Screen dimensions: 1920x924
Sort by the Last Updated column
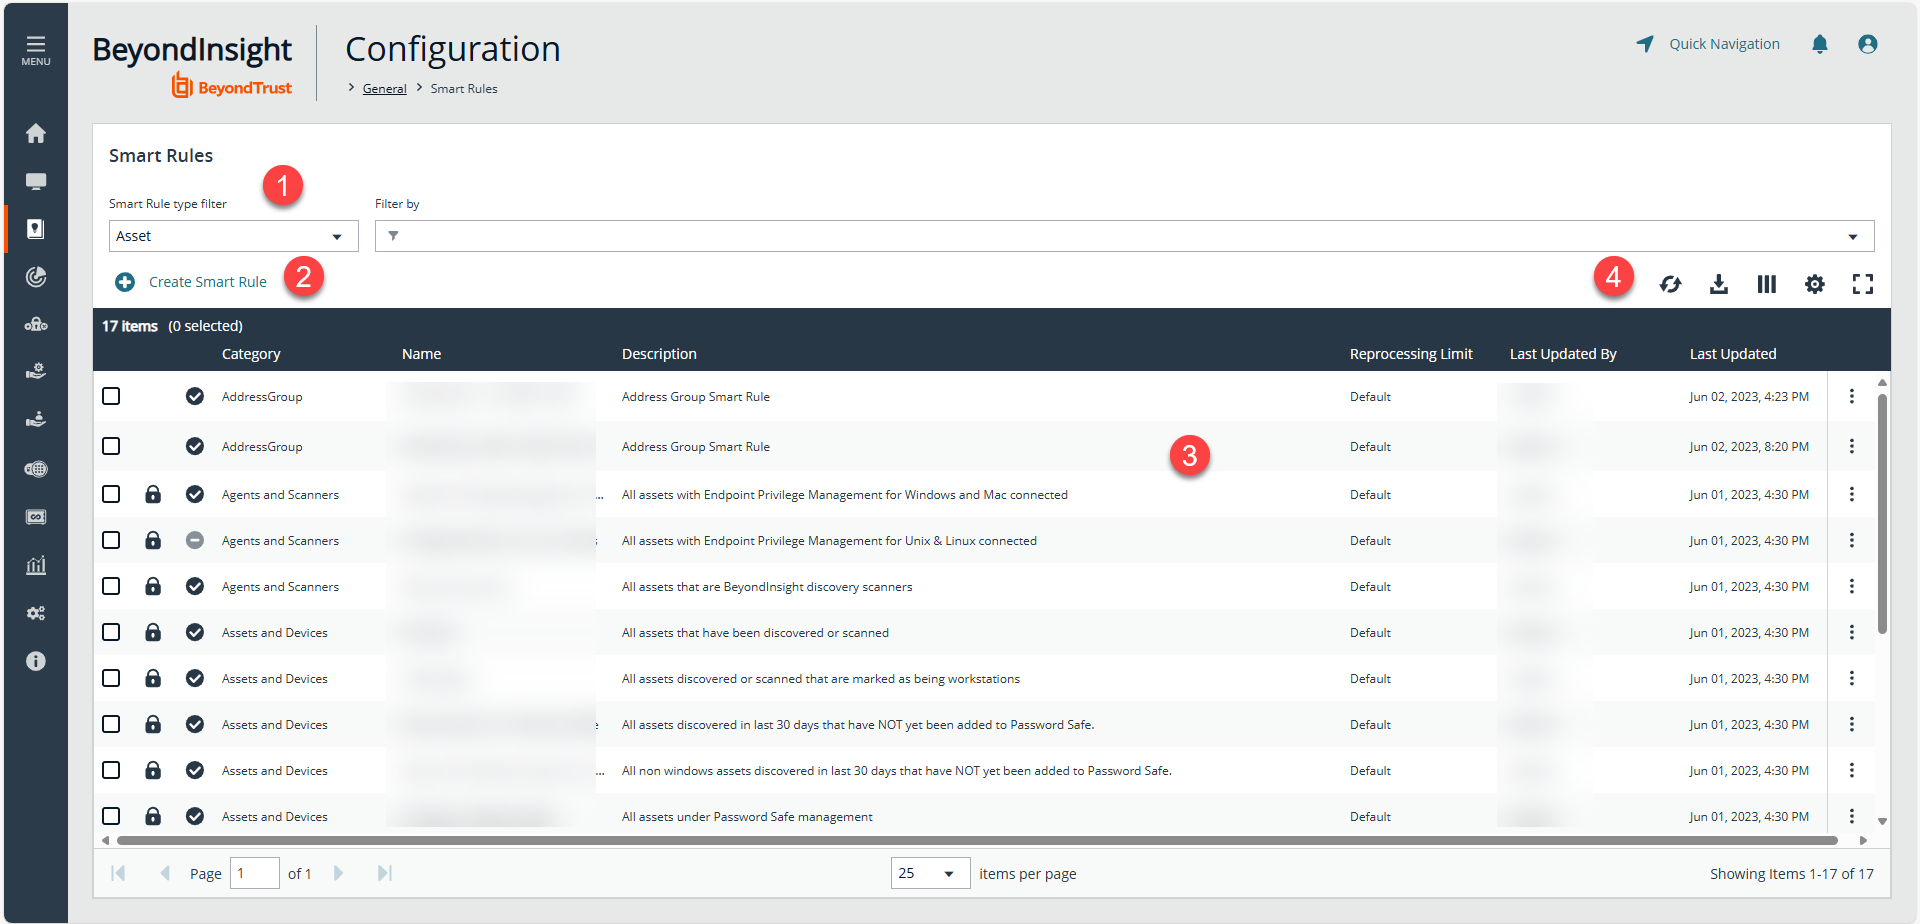pyautogui.click(x=1733, y=354)
